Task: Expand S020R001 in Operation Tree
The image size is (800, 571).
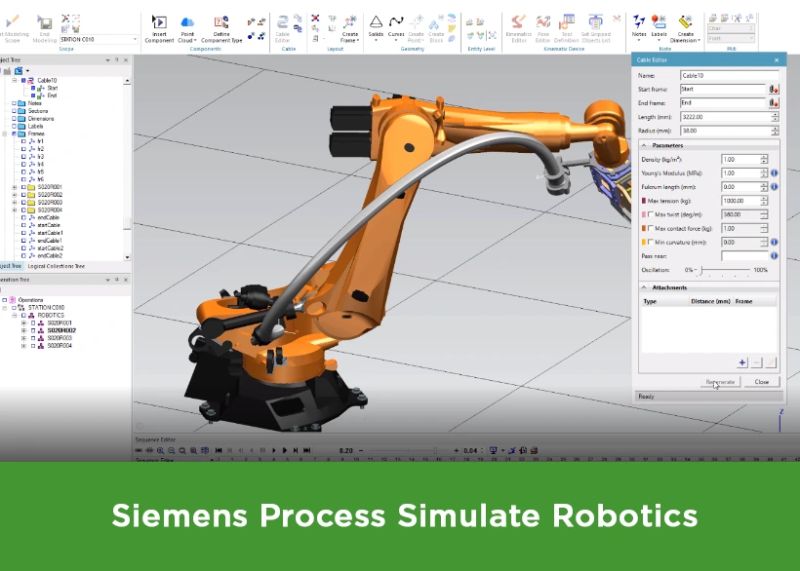Action: point(23,323)
